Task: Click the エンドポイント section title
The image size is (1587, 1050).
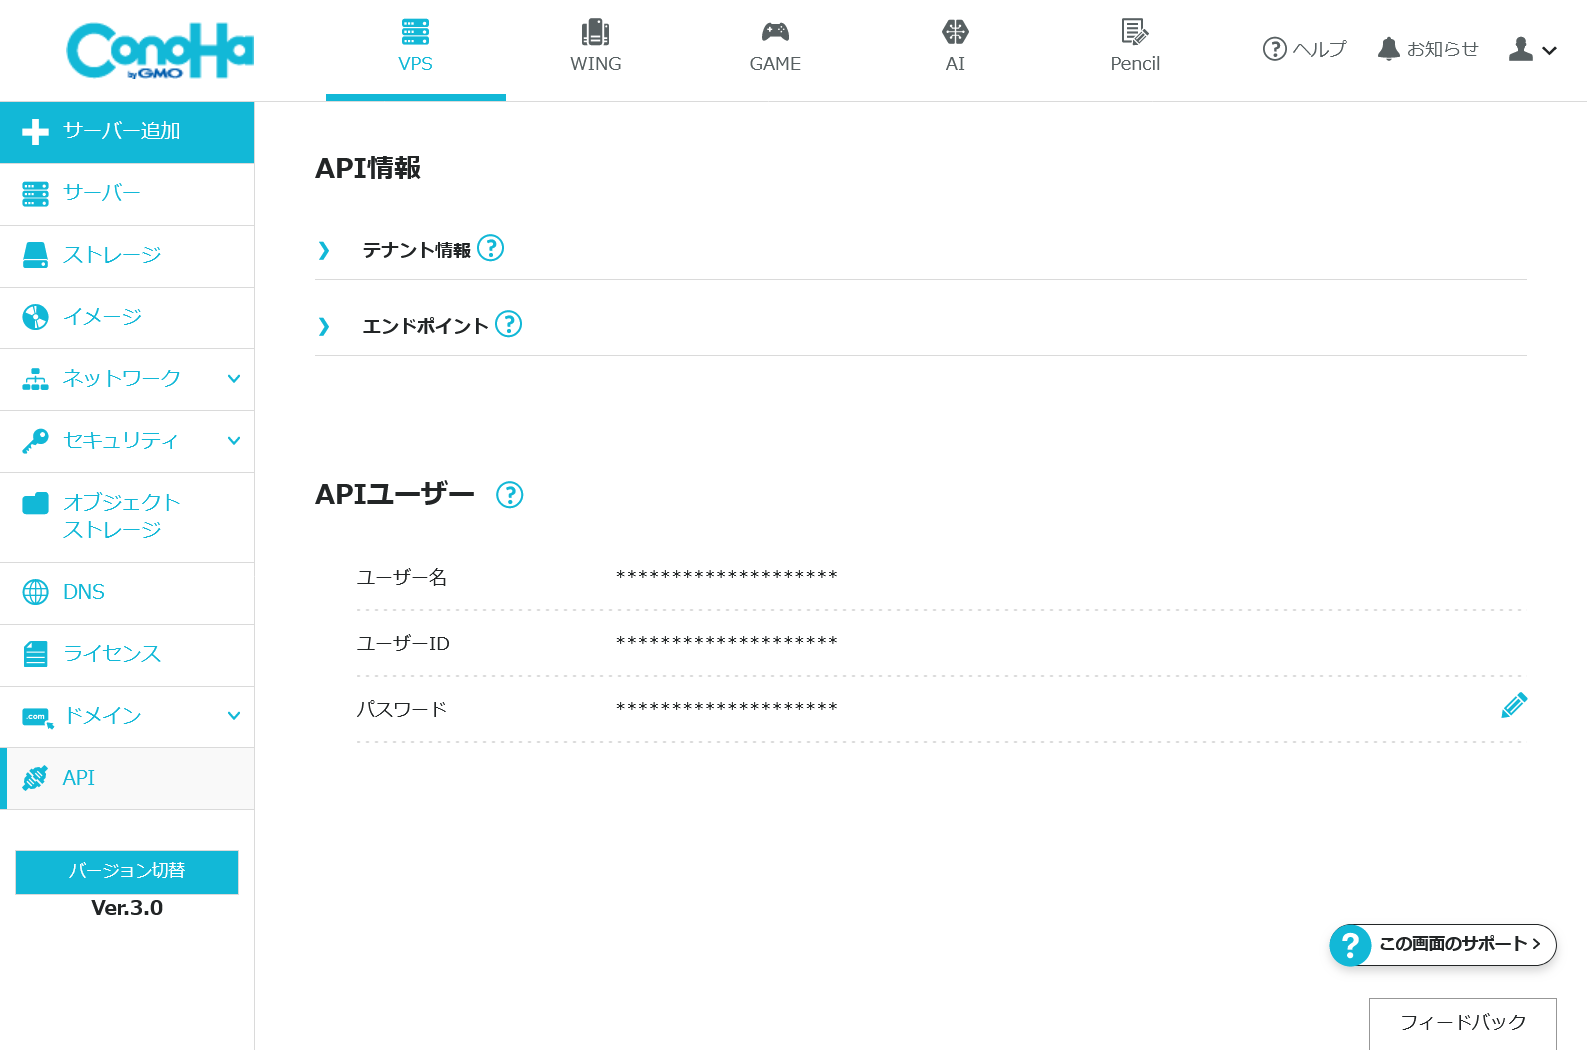Action: 425,326
